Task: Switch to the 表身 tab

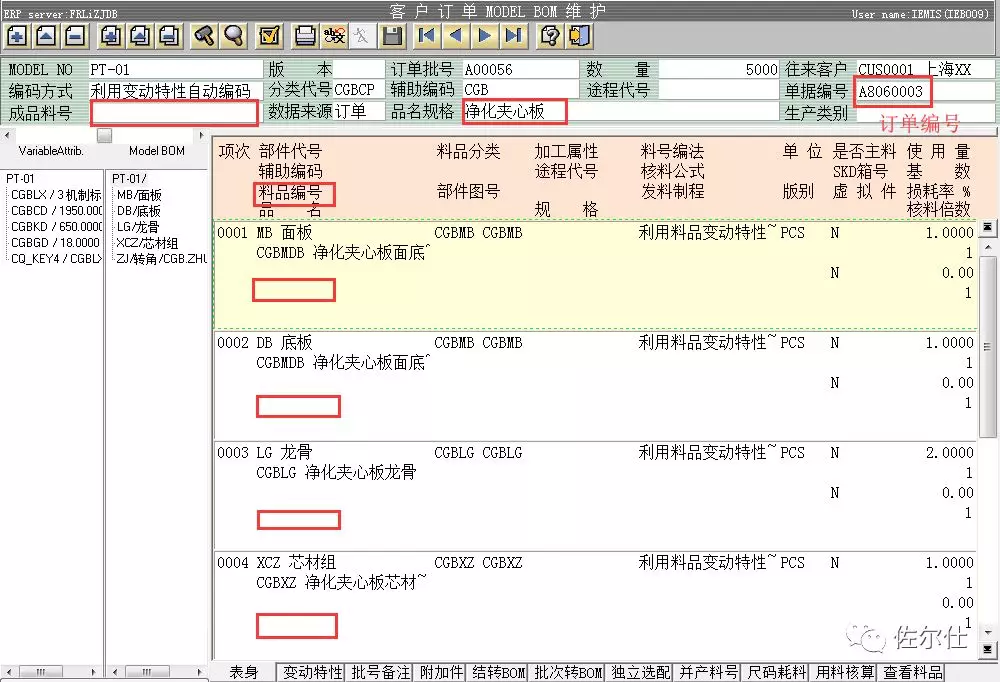Action: click(x=244, y=672)
